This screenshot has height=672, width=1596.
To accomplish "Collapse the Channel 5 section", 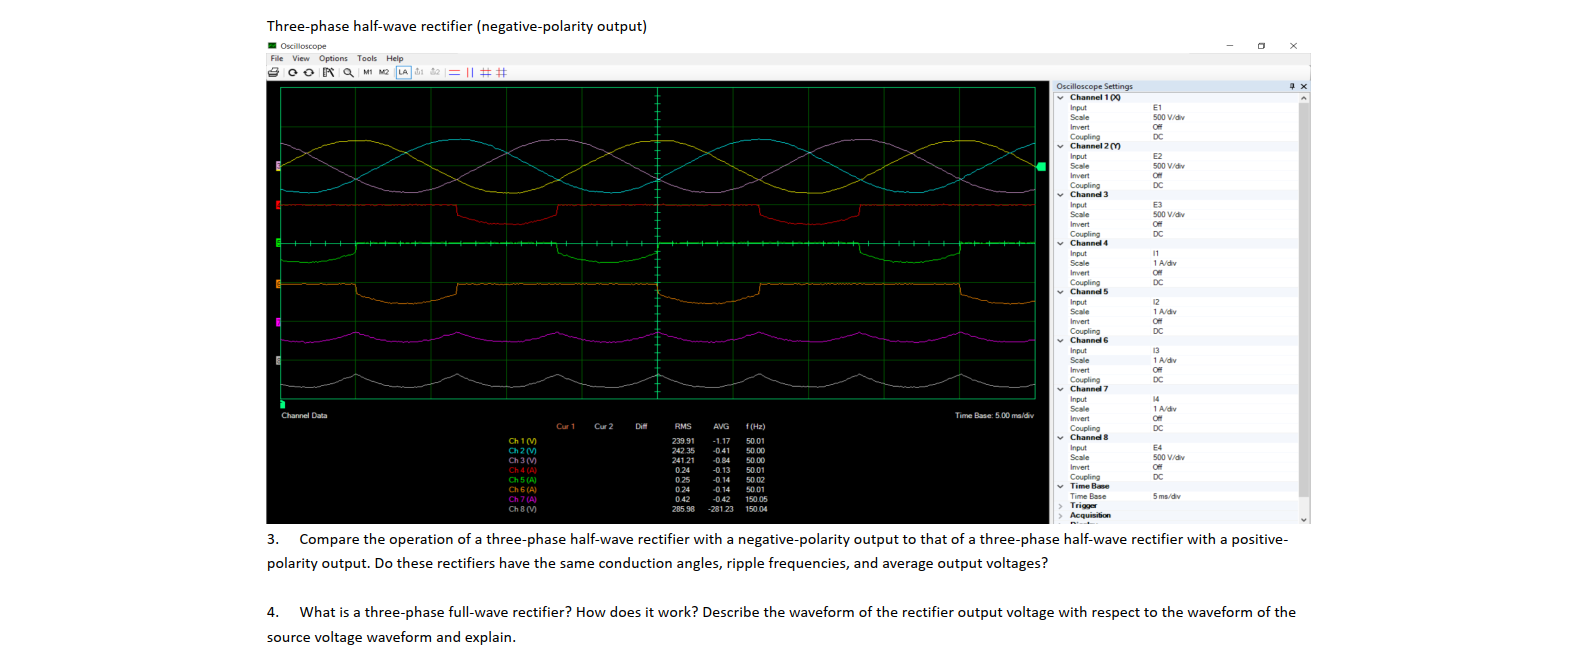I will point(1061,291).
